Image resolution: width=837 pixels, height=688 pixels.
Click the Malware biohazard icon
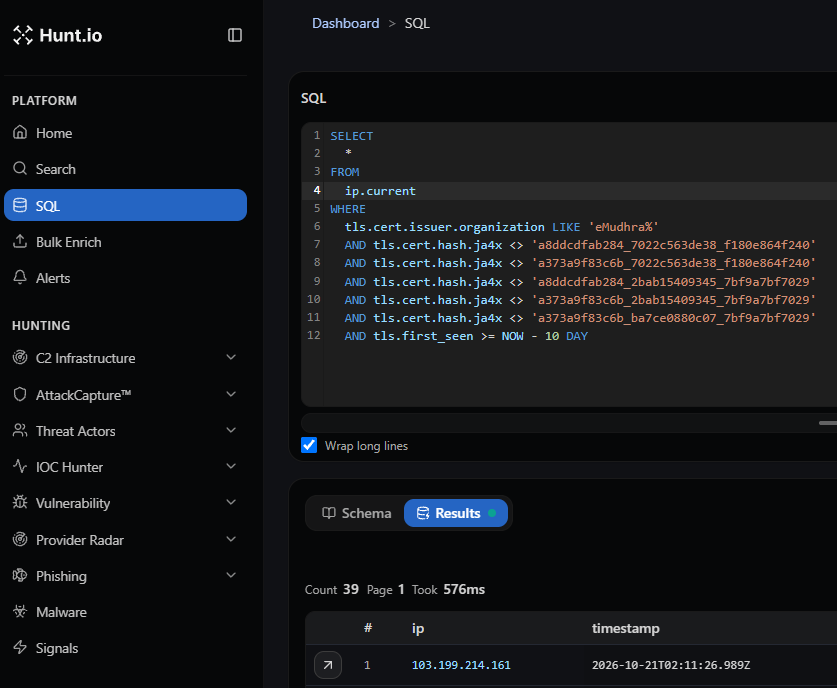(20, 612)
